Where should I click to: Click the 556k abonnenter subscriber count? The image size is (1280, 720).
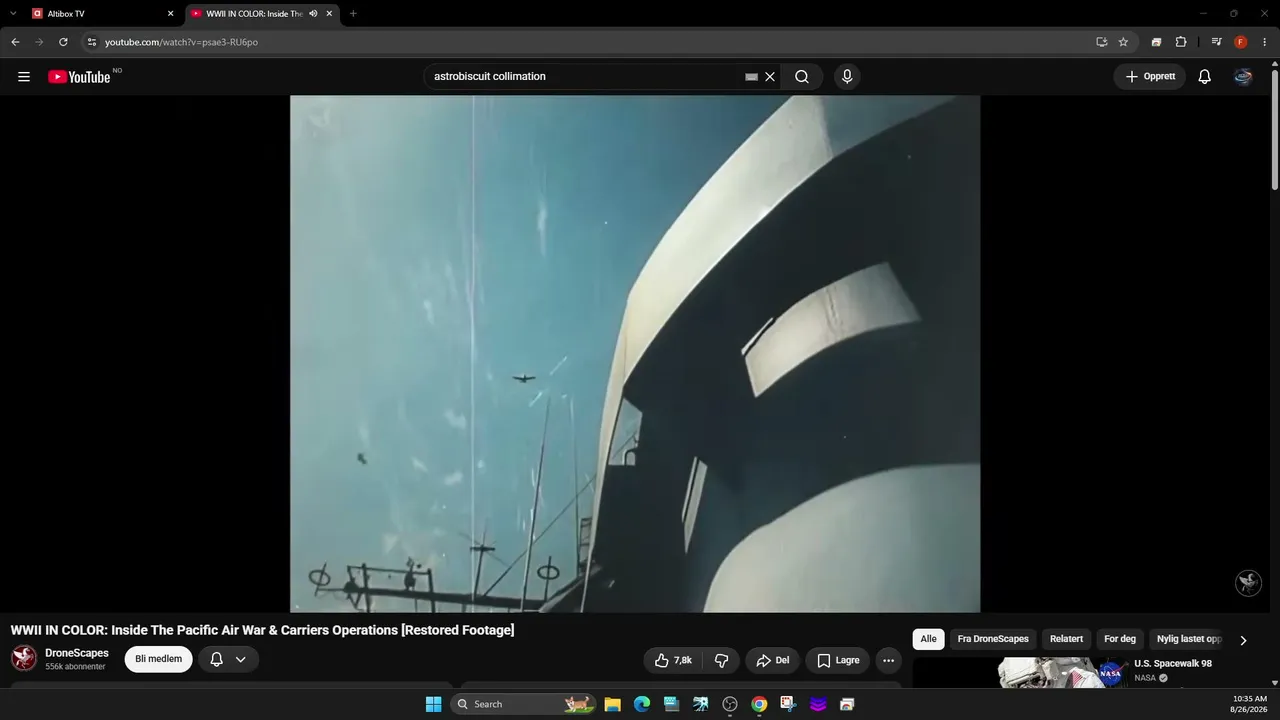tap(75, 667)
